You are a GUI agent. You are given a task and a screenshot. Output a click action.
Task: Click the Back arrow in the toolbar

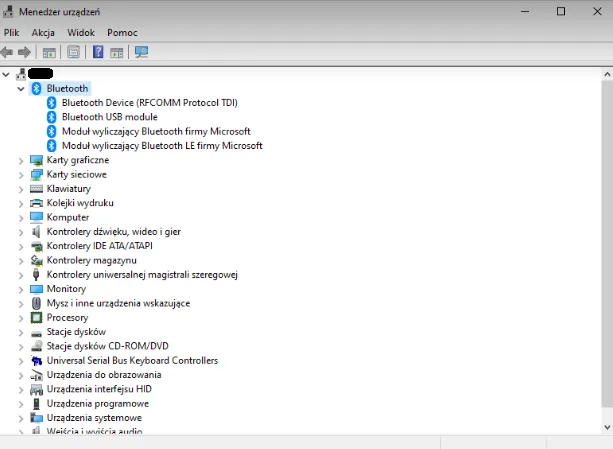point(8,52)
